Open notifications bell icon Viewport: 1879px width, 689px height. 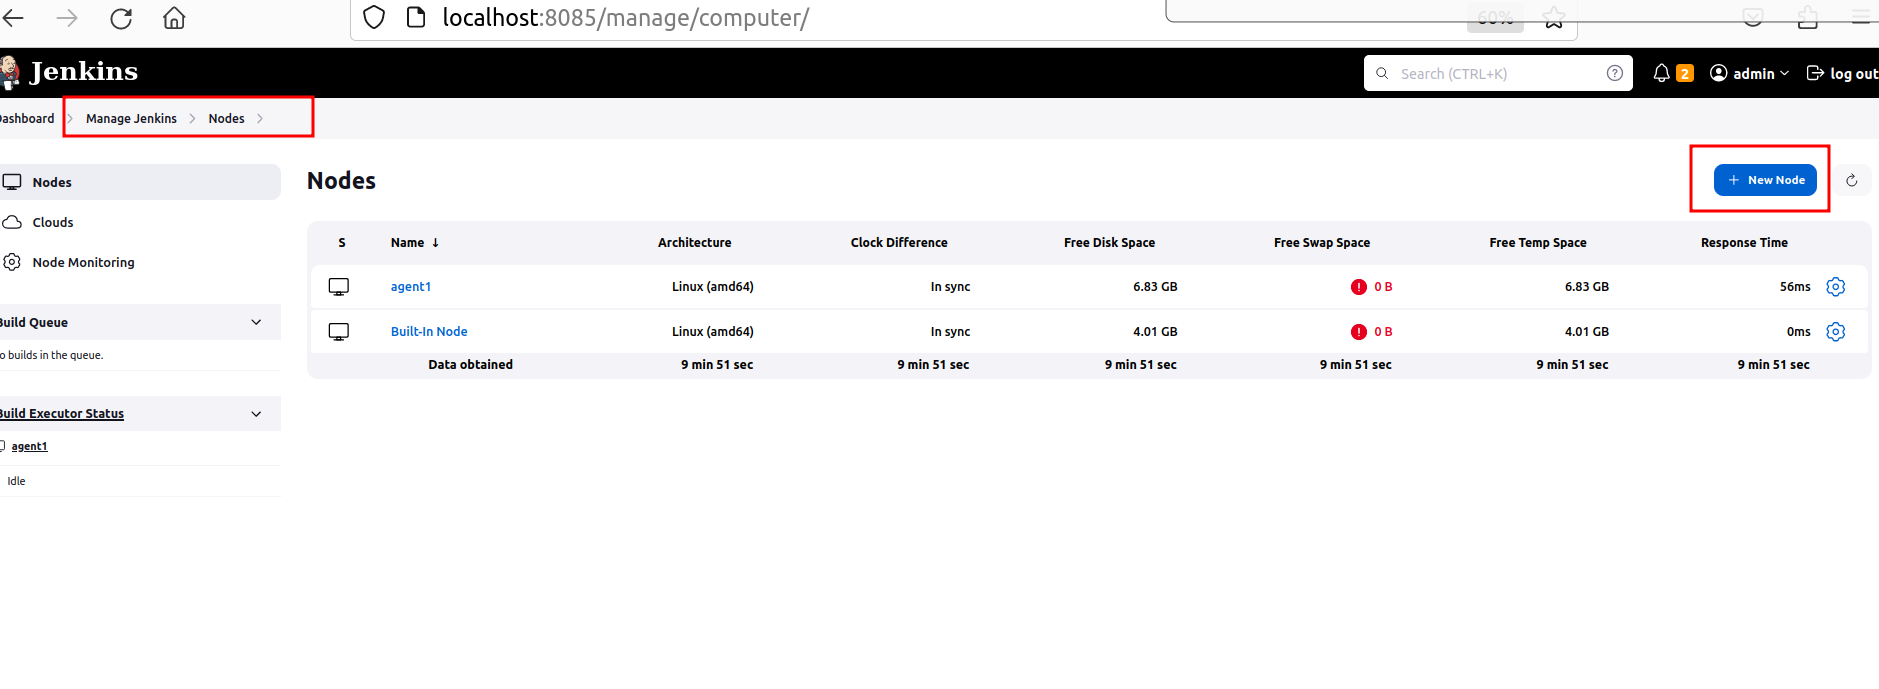[1661, 73]
